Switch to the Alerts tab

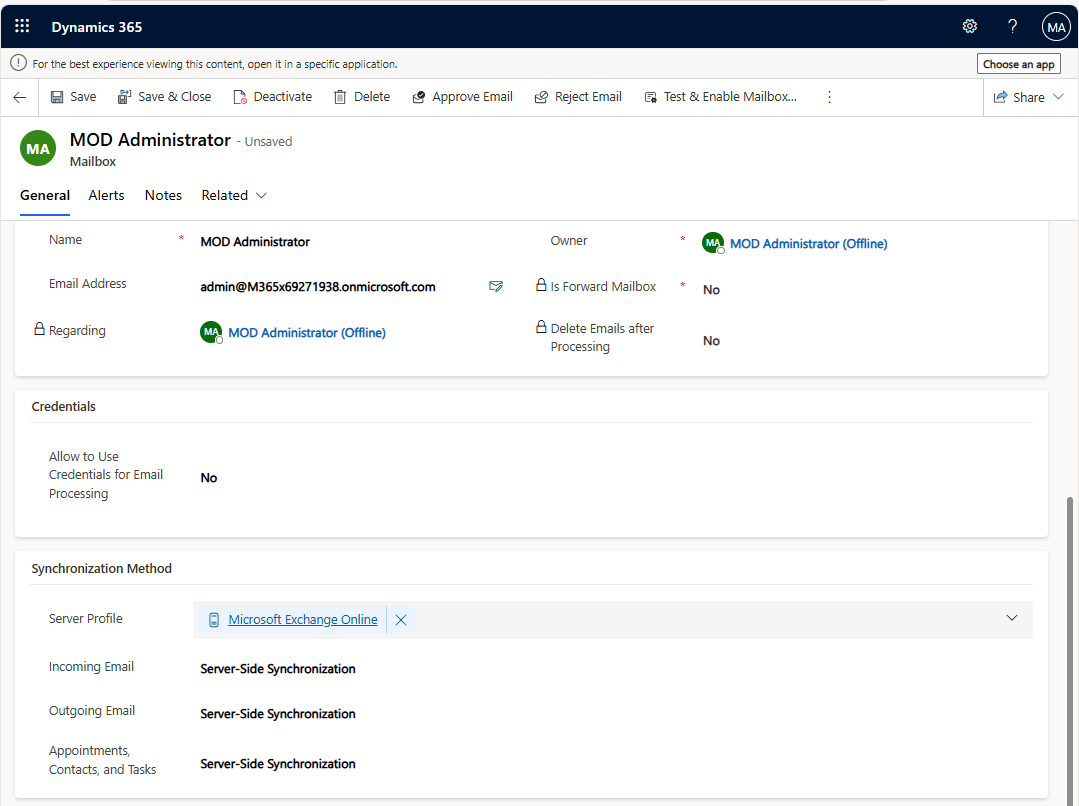106,195
